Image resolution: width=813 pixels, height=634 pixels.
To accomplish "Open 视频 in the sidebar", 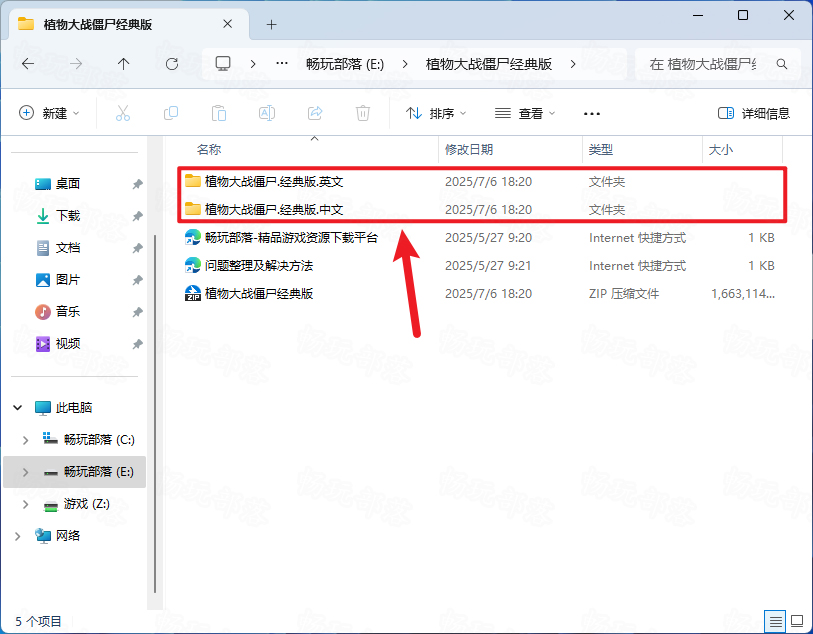I will [67, 344].
